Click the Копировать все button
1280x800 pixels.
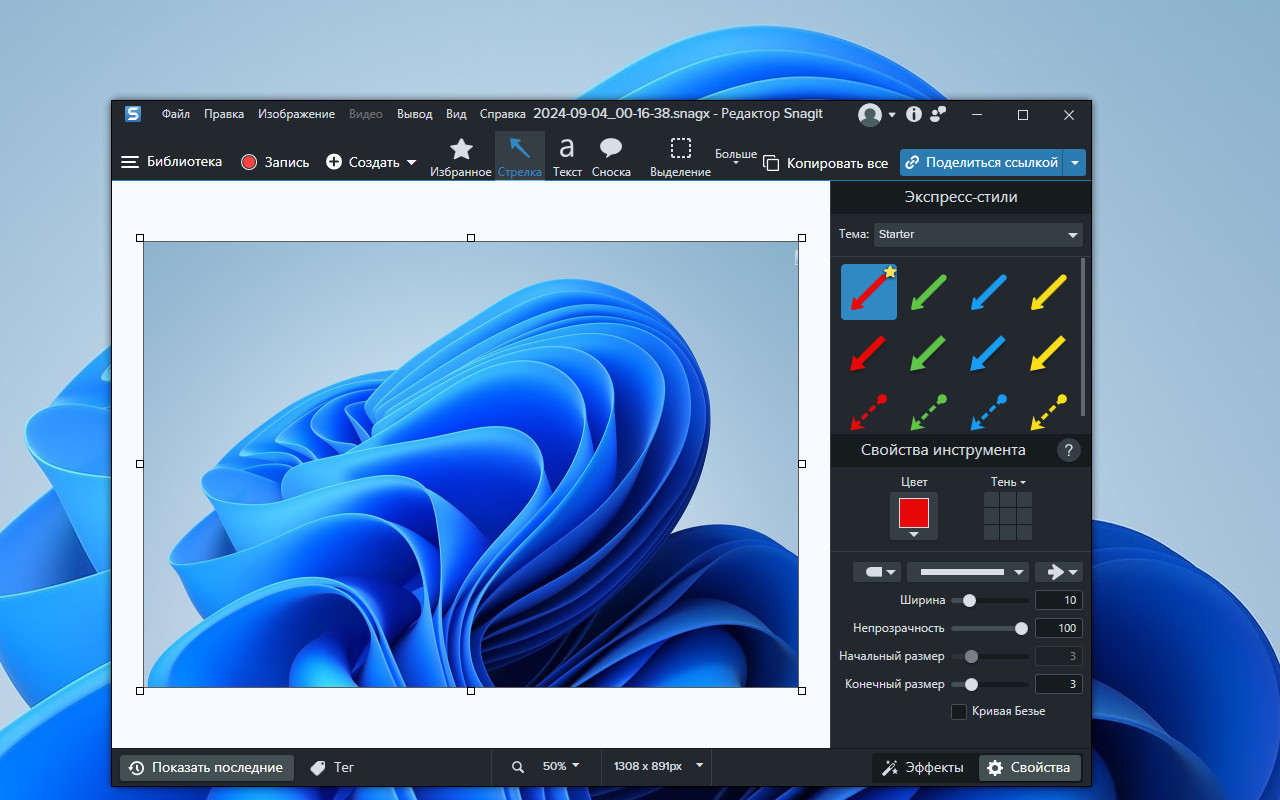tap(826, 162)
